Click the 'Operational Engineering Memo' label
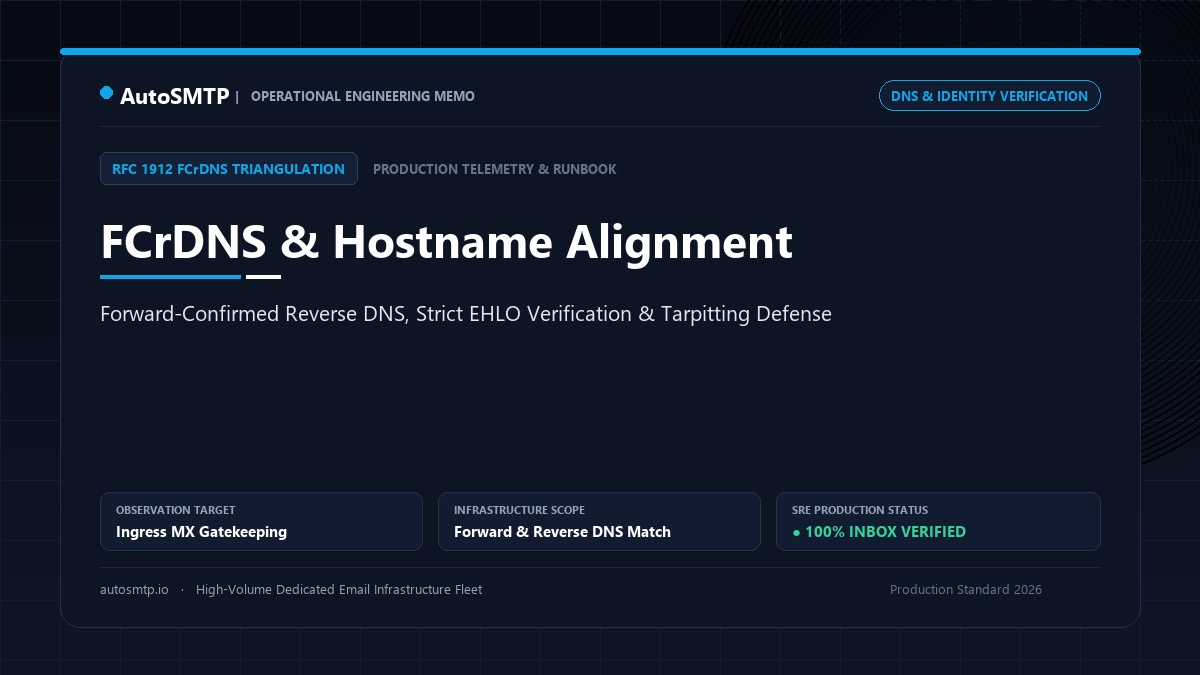The image size is (1200, 675). tap(363, 96)
